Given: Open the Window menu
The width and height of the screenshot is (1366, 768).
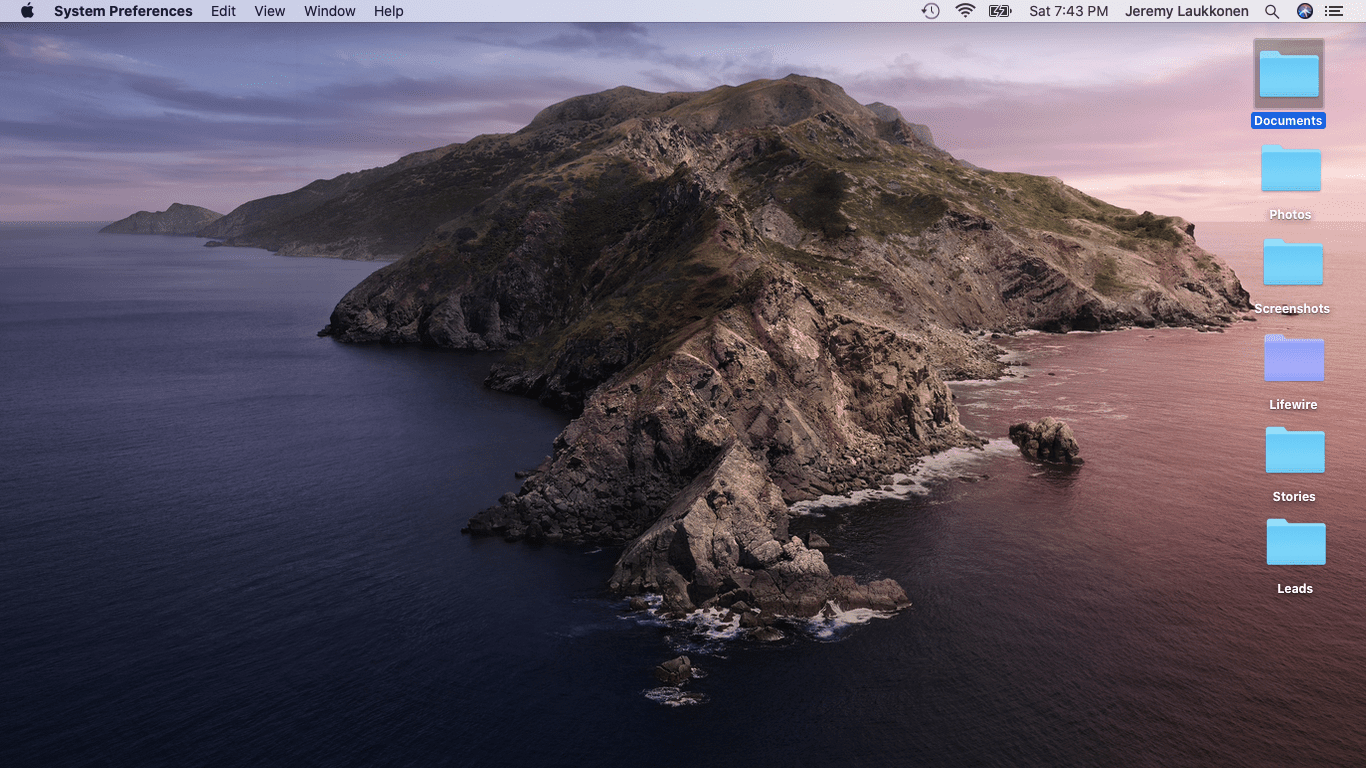Looking at the screenshot, I should [x=330, y=11].
